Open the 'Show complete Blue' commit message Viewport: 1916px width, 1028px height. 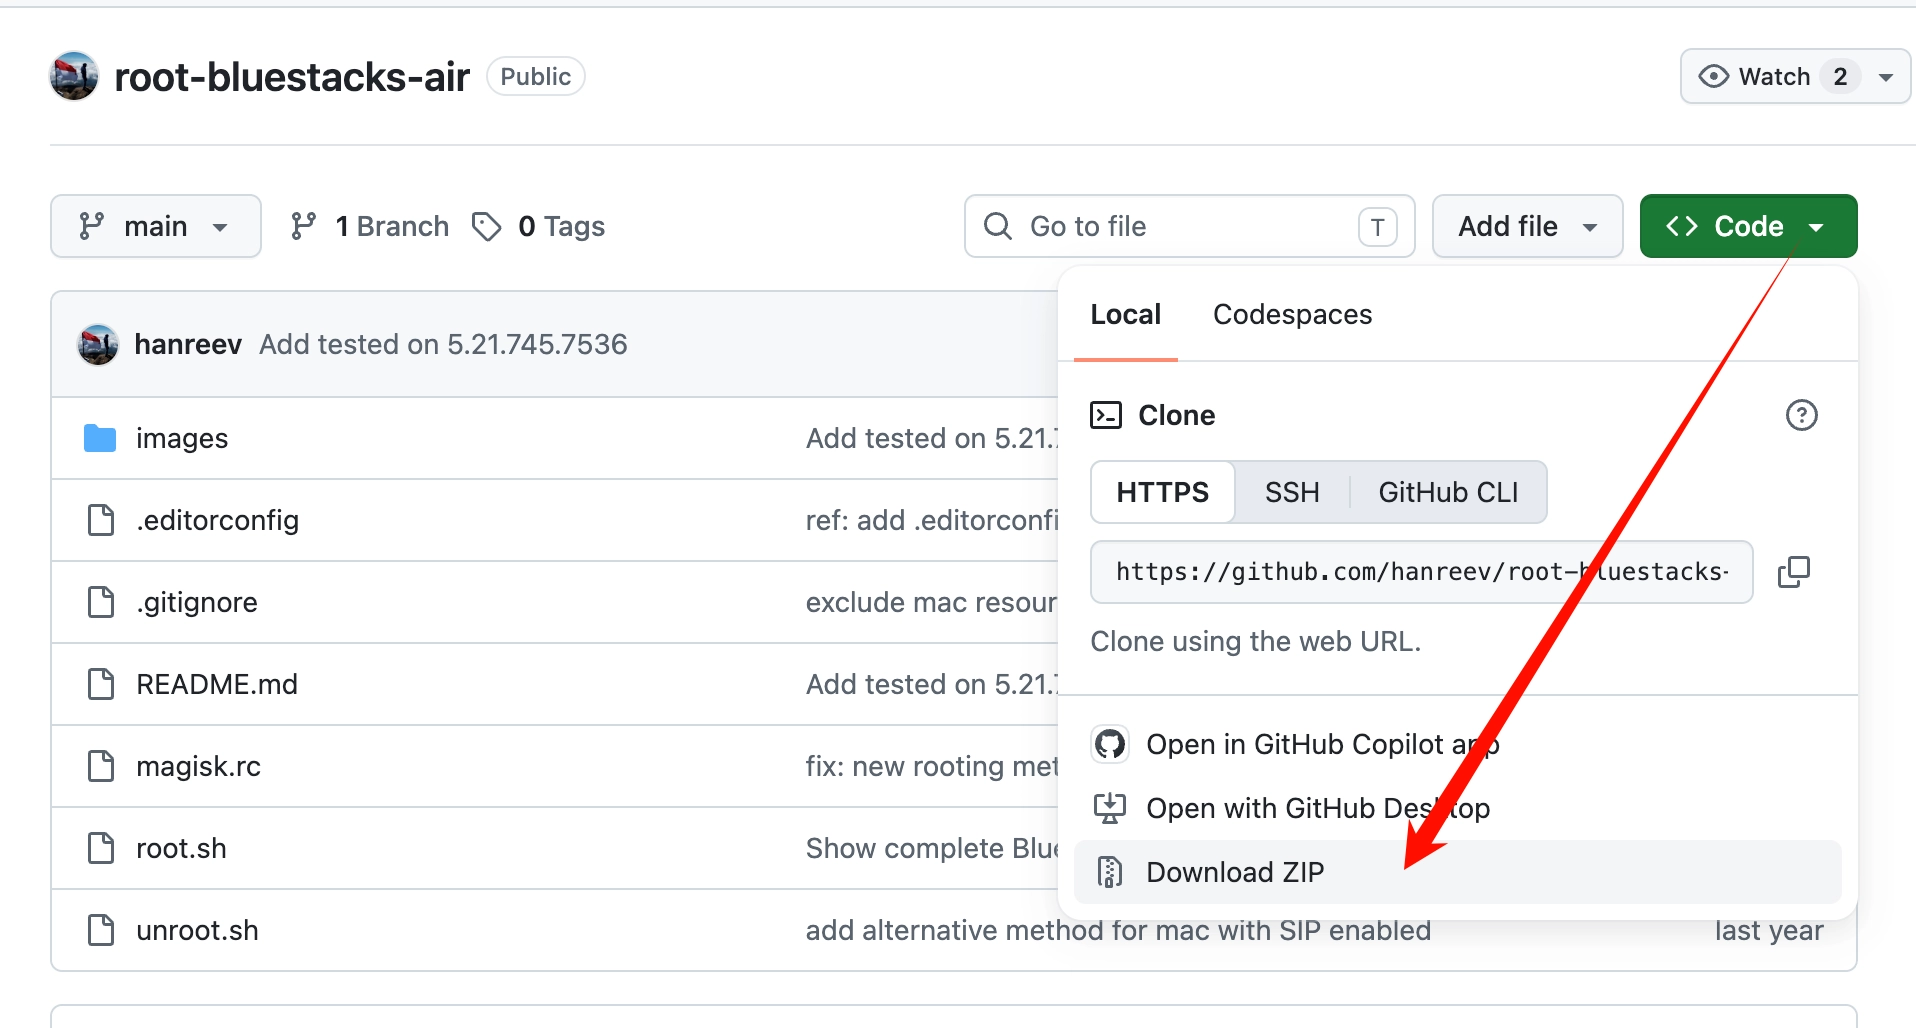[x=931, y=848]
